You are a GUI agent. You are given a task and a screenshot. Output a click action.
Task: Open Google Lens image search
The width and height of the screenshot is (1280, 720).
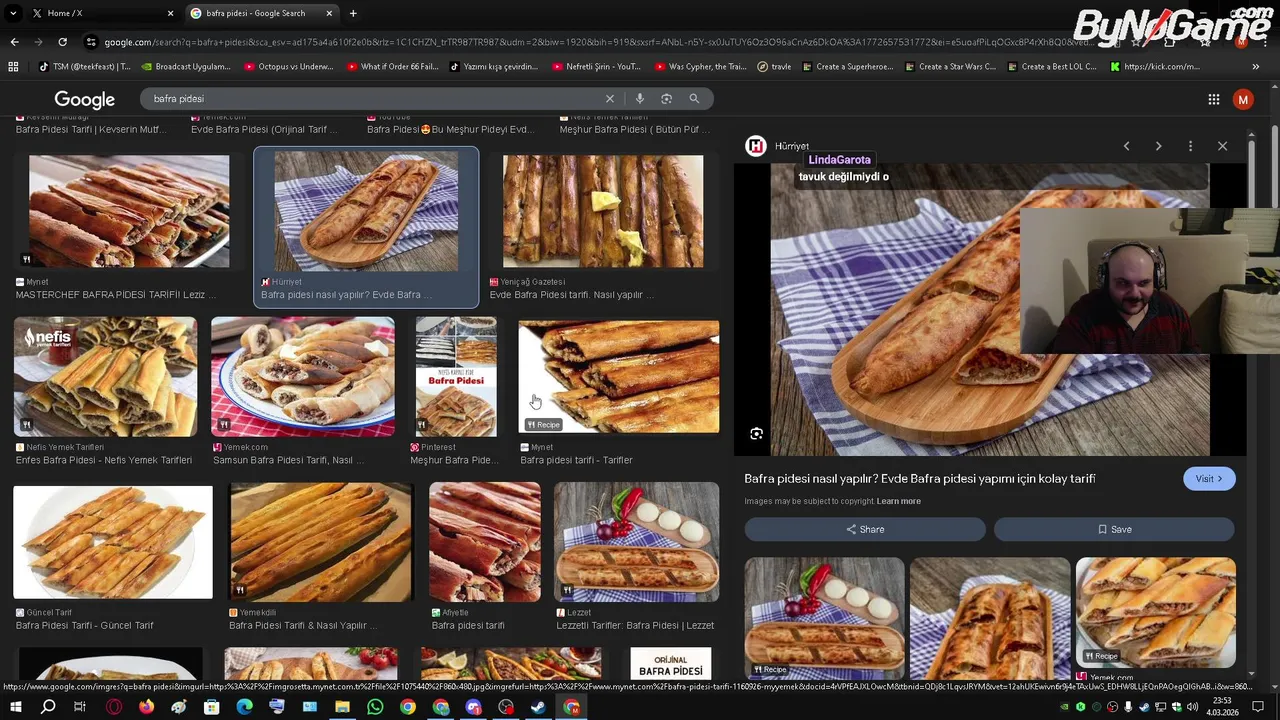[x=666, y=99]
